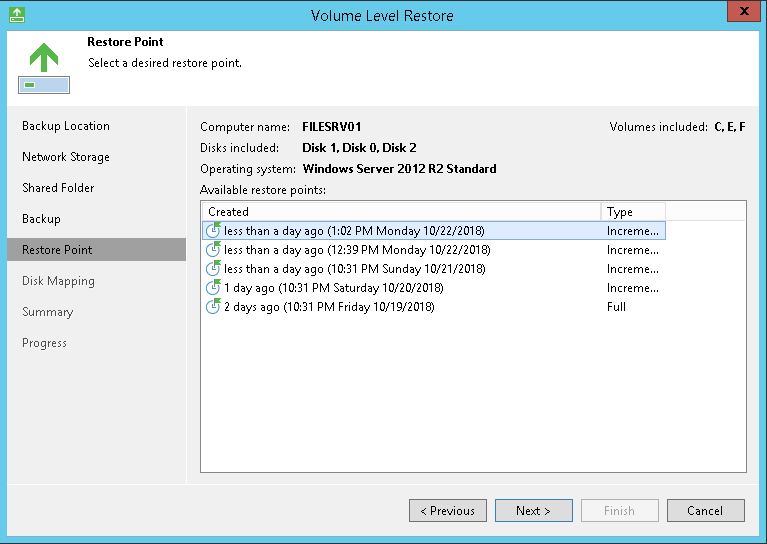Sort restore points by Created column
Viewport: 767px width, 544px height.
click(x=401, y=212)
